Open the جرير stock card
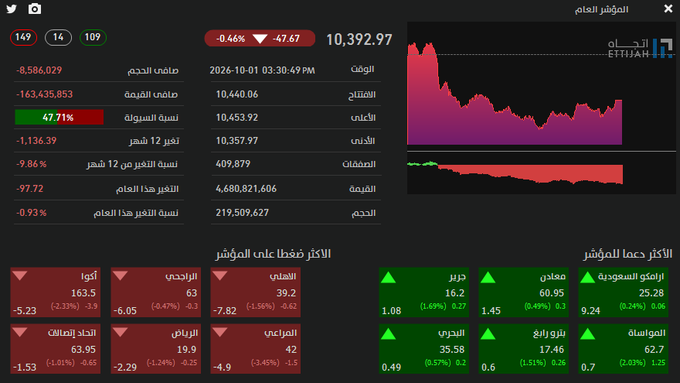This screenshot has height=383, width=680. point(424,292)
